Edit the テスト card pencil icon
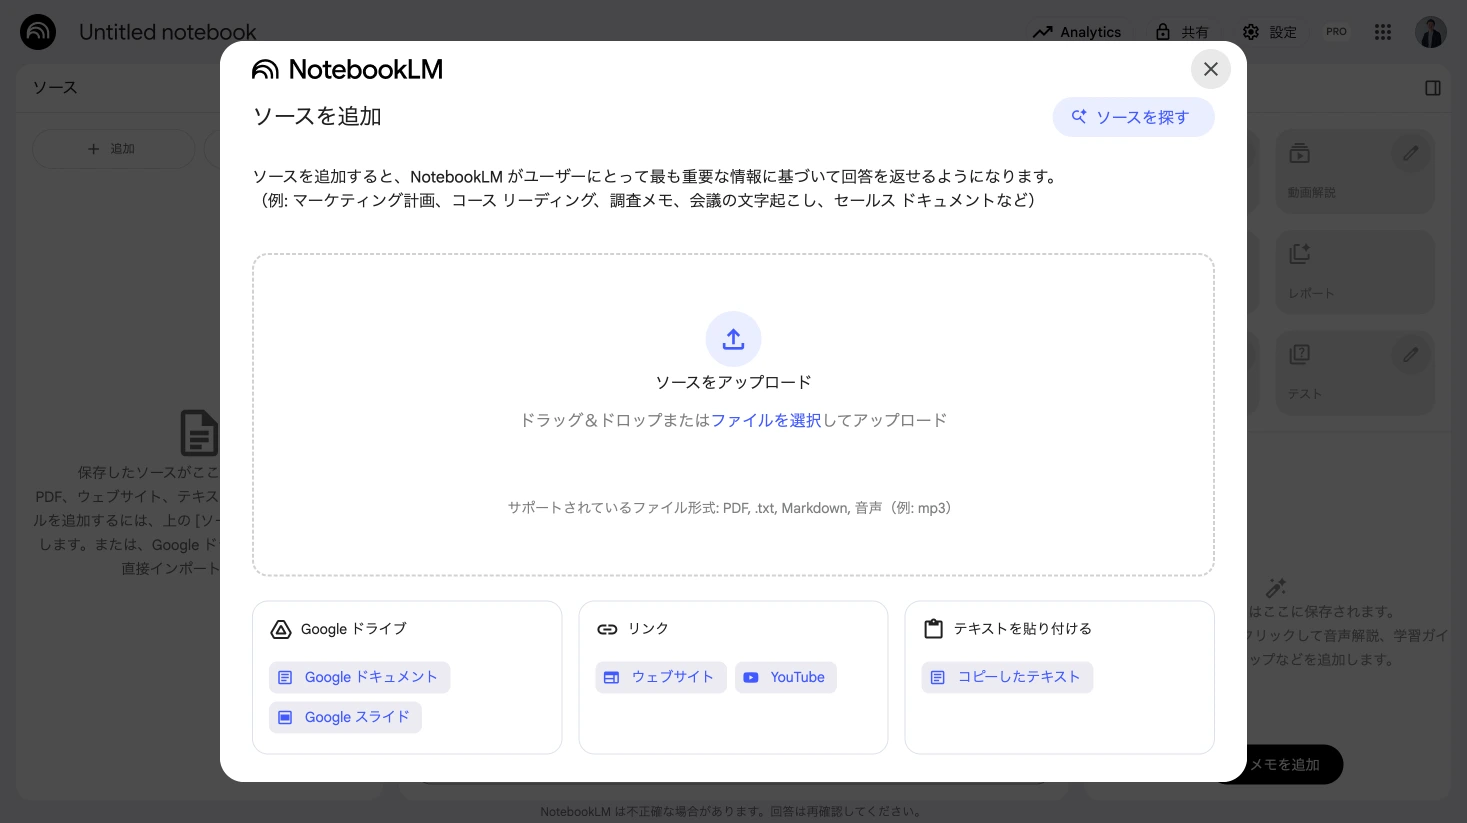The width and height of the screenshot is (1467, 823). pyautogui.click(x=1411, y=354)
